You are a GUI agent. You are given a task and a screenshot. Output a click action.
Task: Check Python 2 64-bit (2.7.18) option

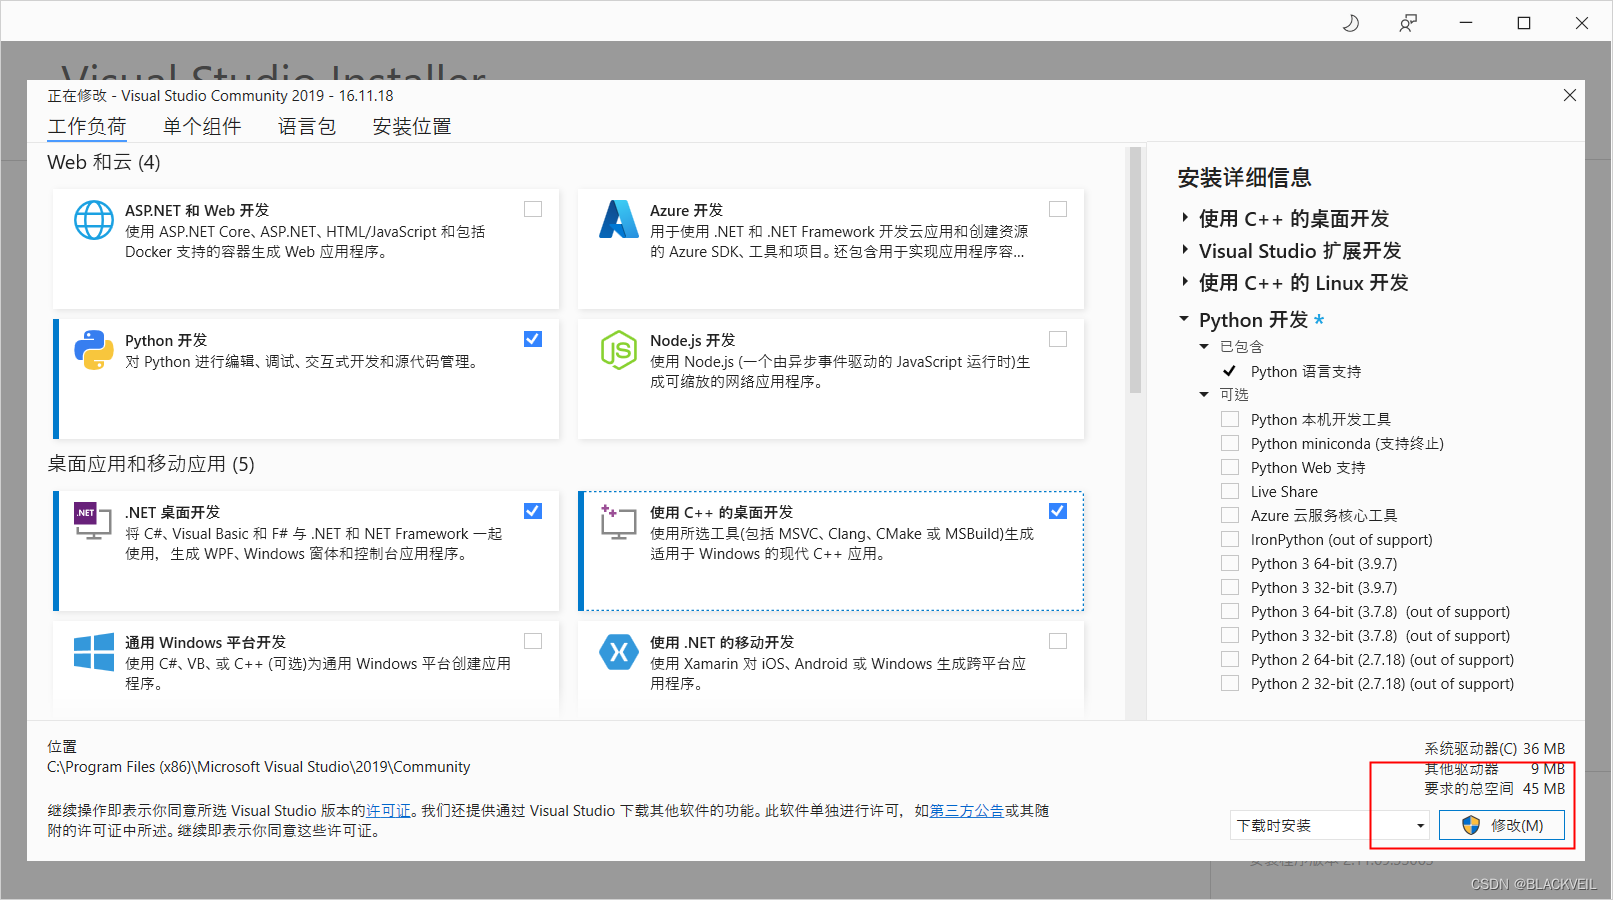[x=1230, y=659]
